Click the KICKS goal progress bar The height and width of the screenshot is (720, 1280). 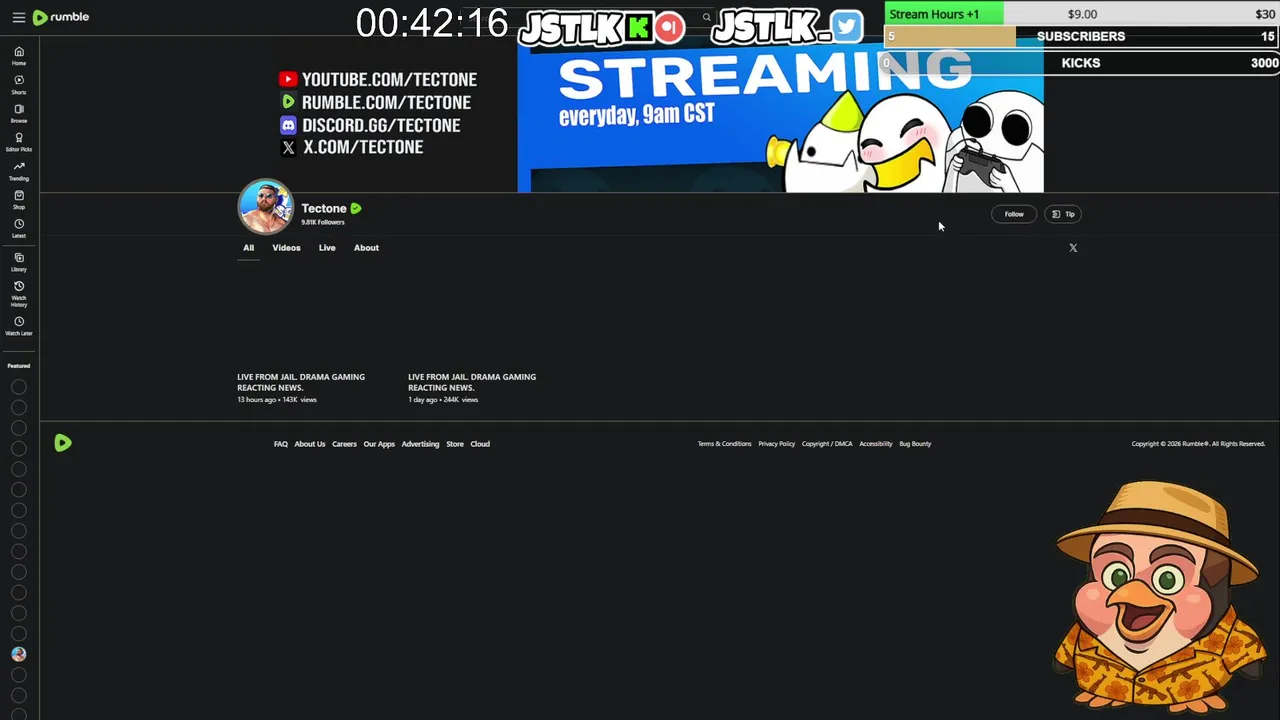click(1081, 63)
